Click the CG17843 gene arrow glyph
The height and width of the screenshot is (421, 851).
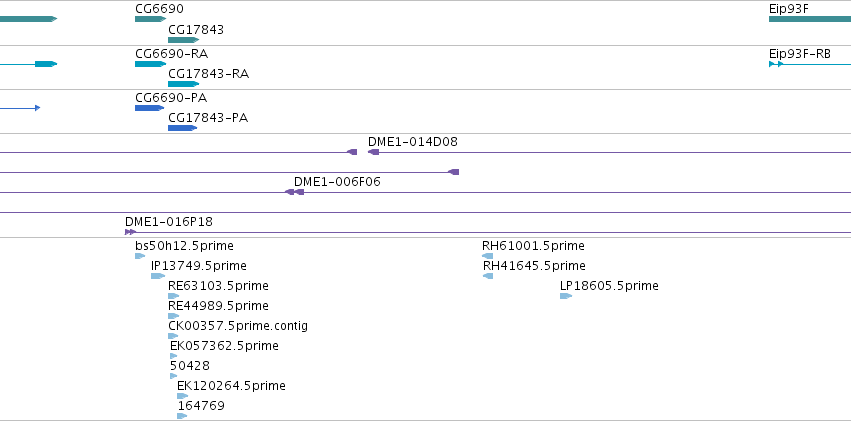(x=183, y=40)
